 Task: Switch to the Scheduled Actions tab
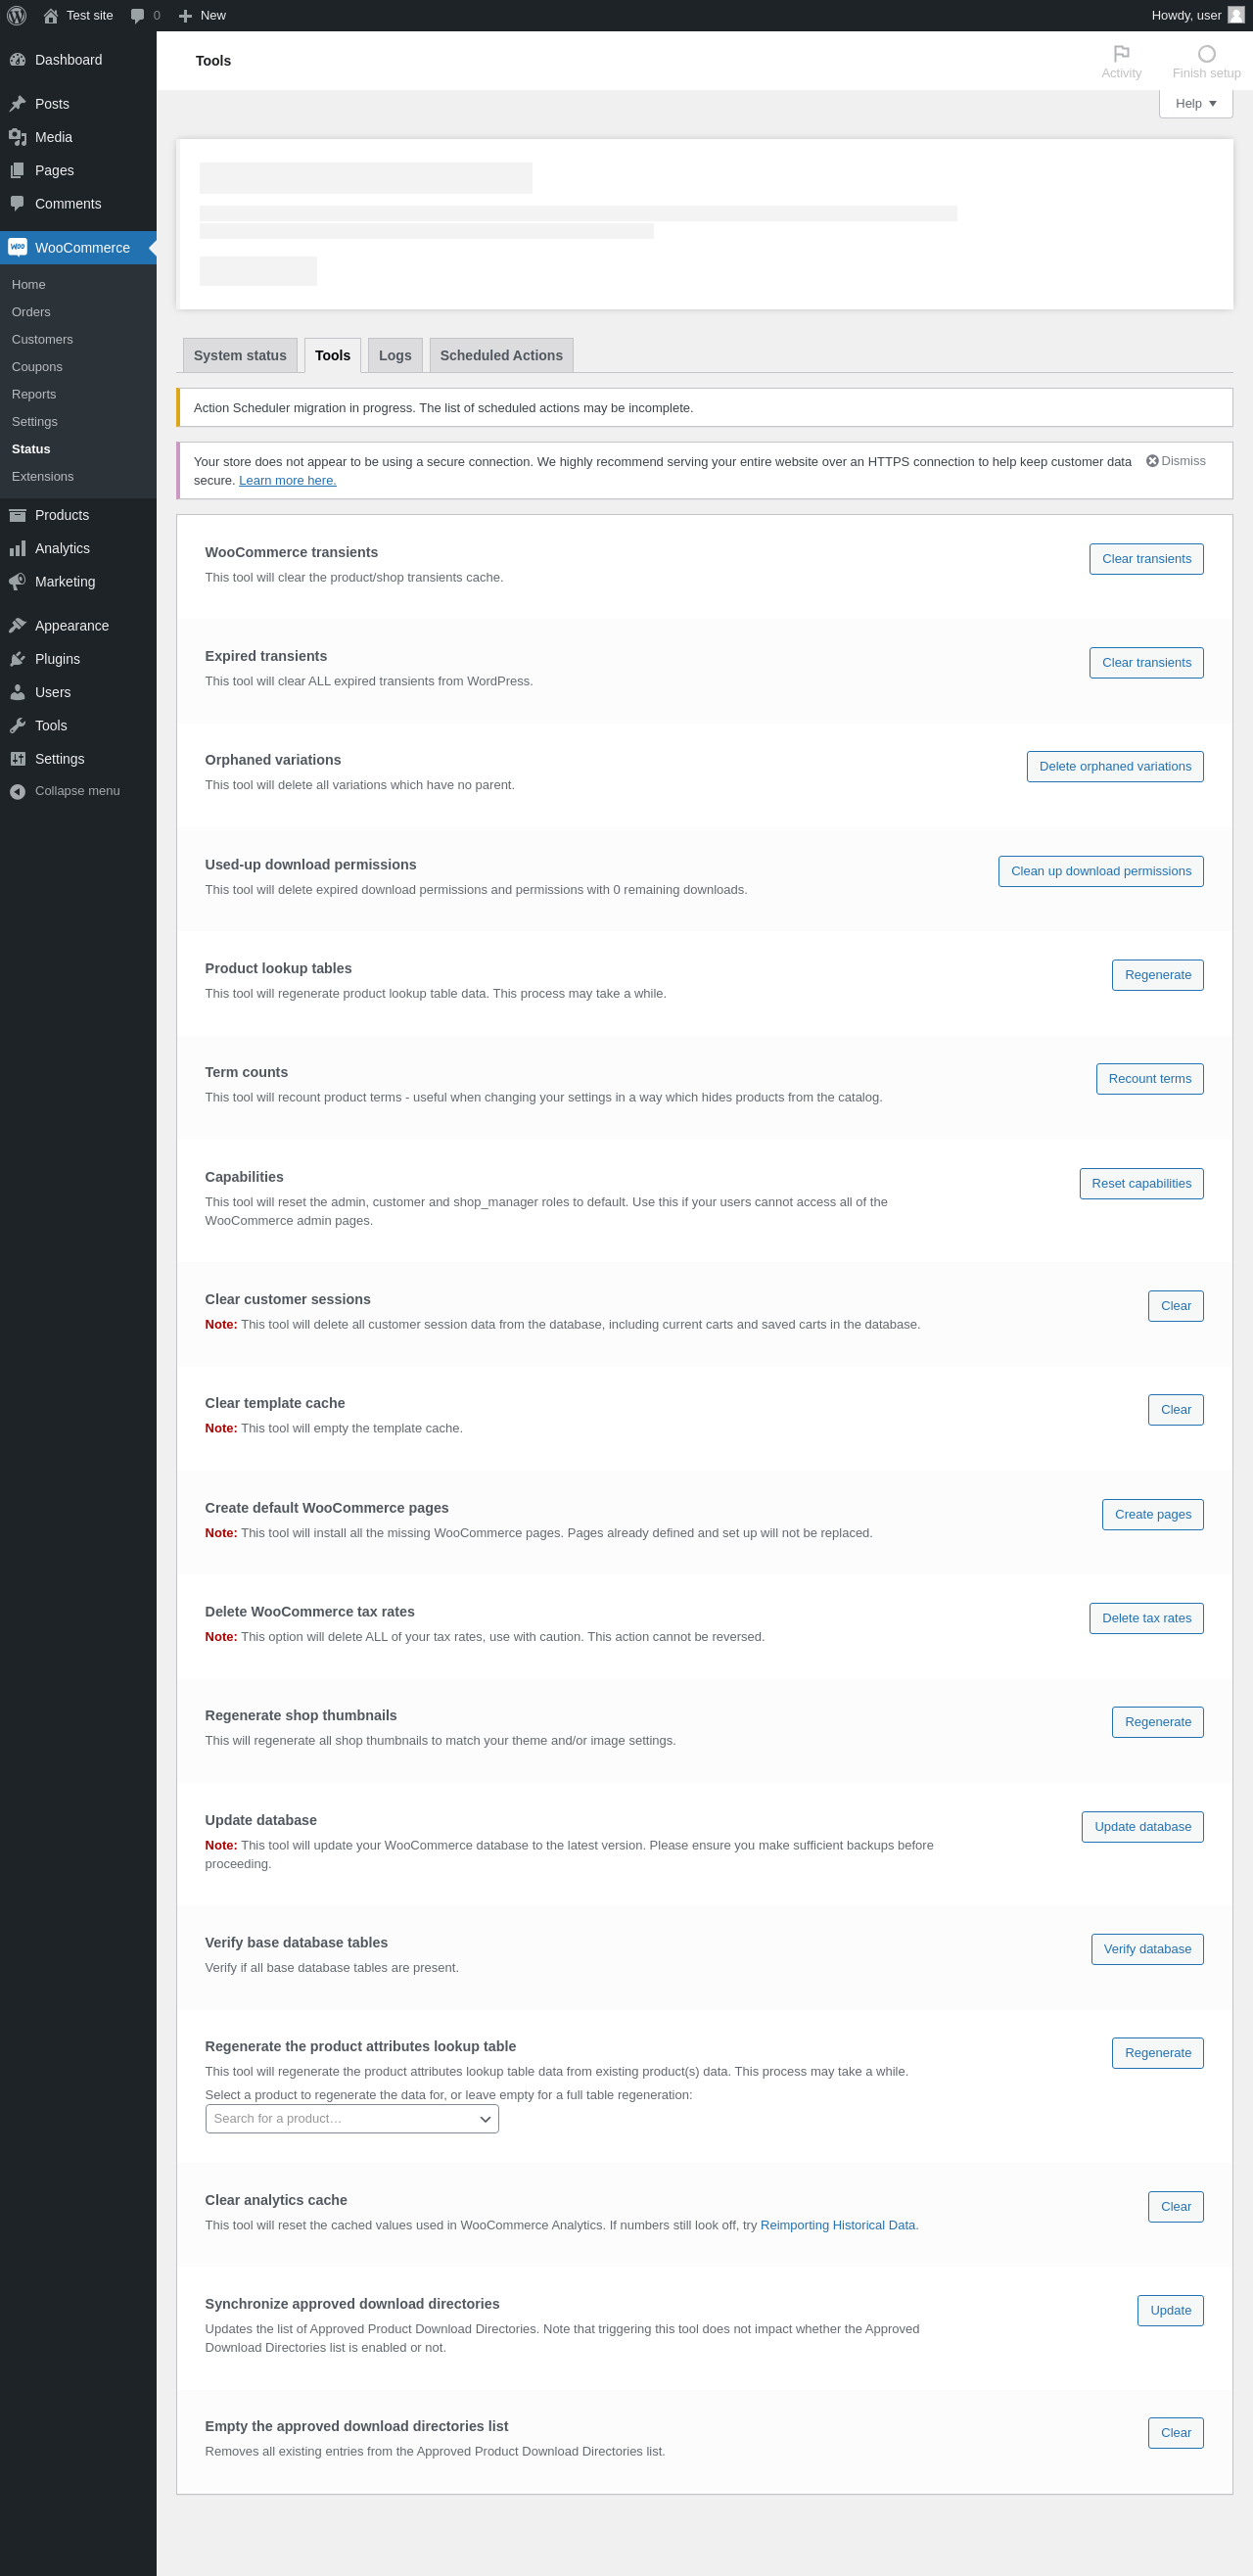pyautogui.click(x=501, y=355)
